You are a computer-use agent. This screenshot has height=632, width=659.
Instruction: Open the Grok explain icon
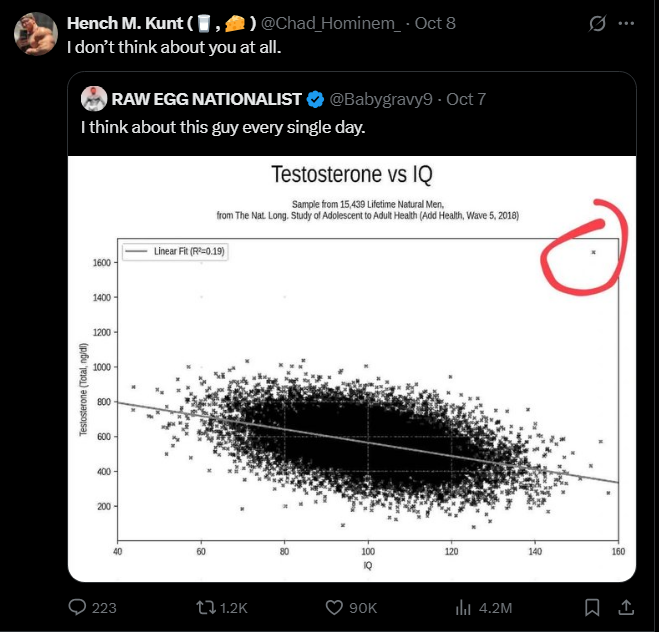tap(597, 23)
